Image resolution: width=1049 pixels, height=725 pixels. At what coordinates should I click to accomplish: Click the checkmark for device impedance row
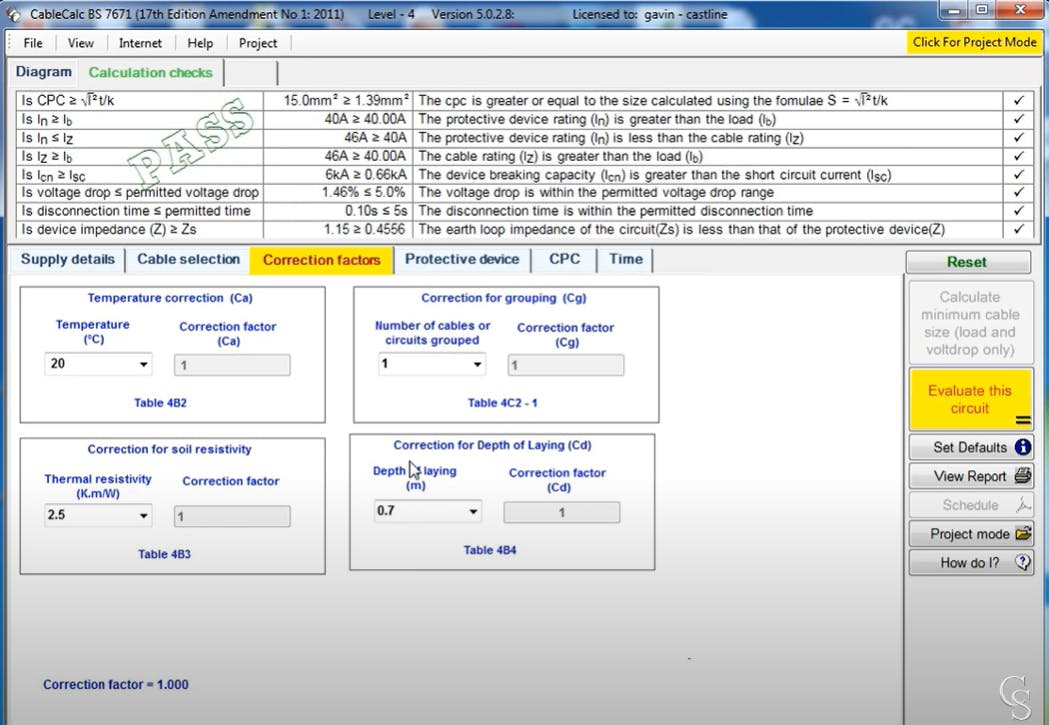pyautogui.click(x=1018, y=229)
